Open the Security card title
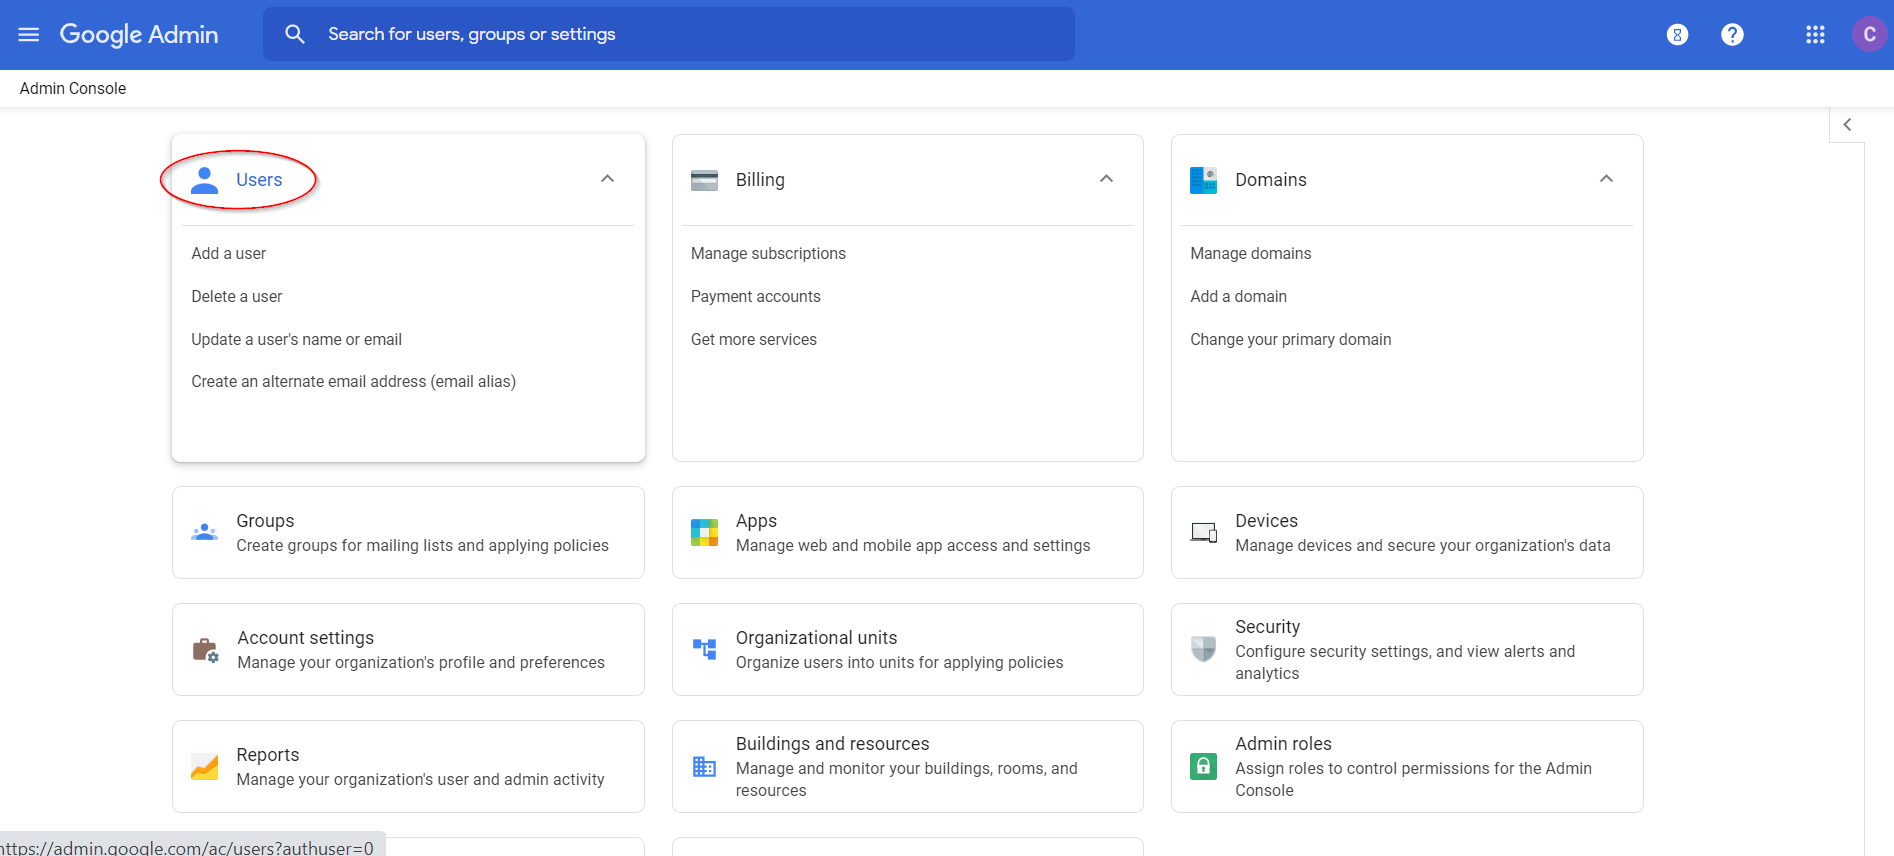This screenshot has height=856, width=1894. (x=1268, y=627)
